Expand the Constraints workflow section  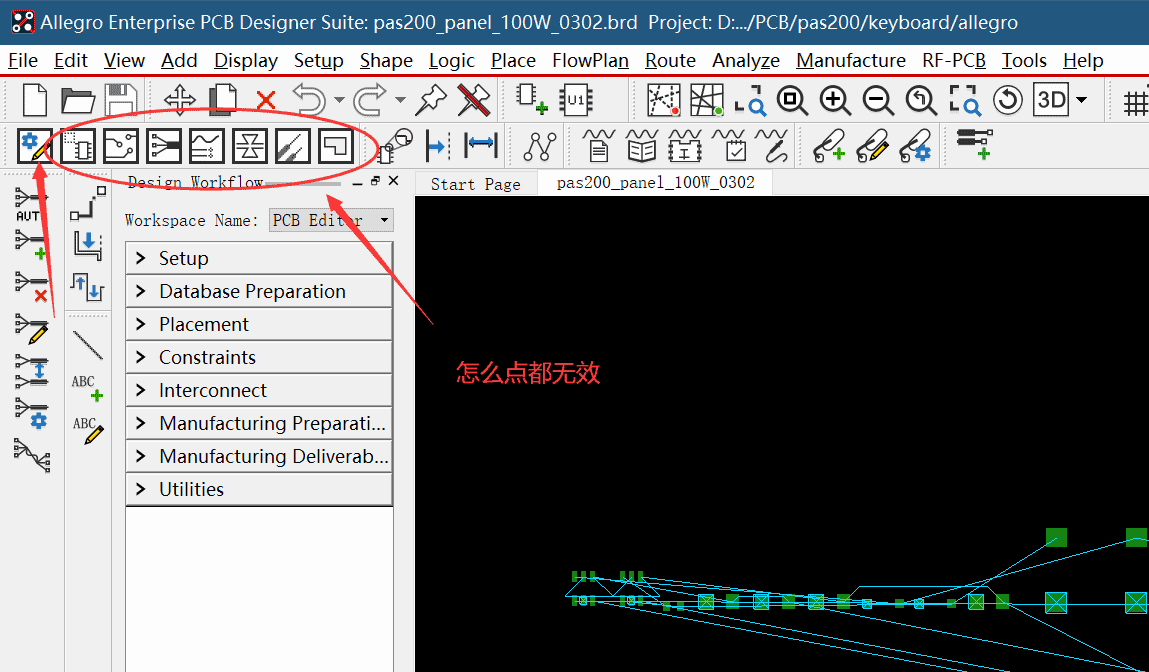(259, 357)
